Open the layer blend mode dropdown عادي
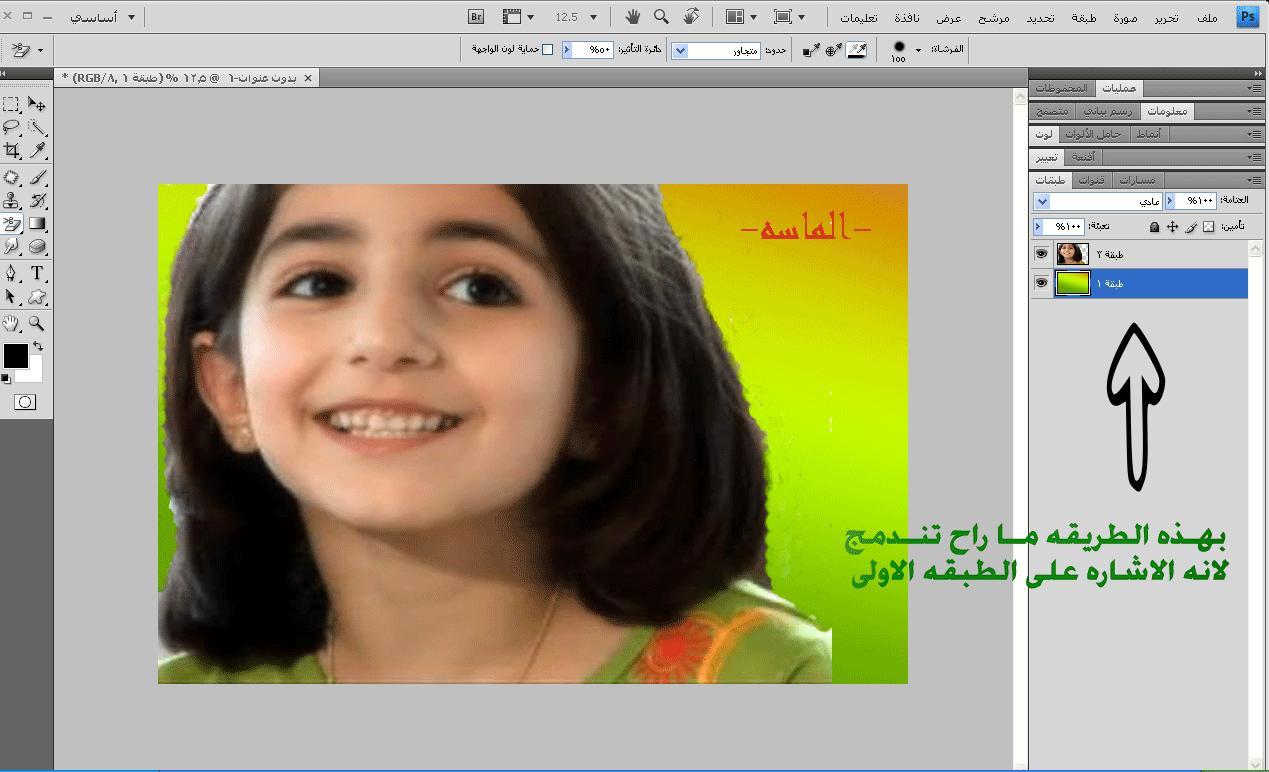Image resolution: width=1269 pixels, height=772 pixels. tap(1042, 202)
